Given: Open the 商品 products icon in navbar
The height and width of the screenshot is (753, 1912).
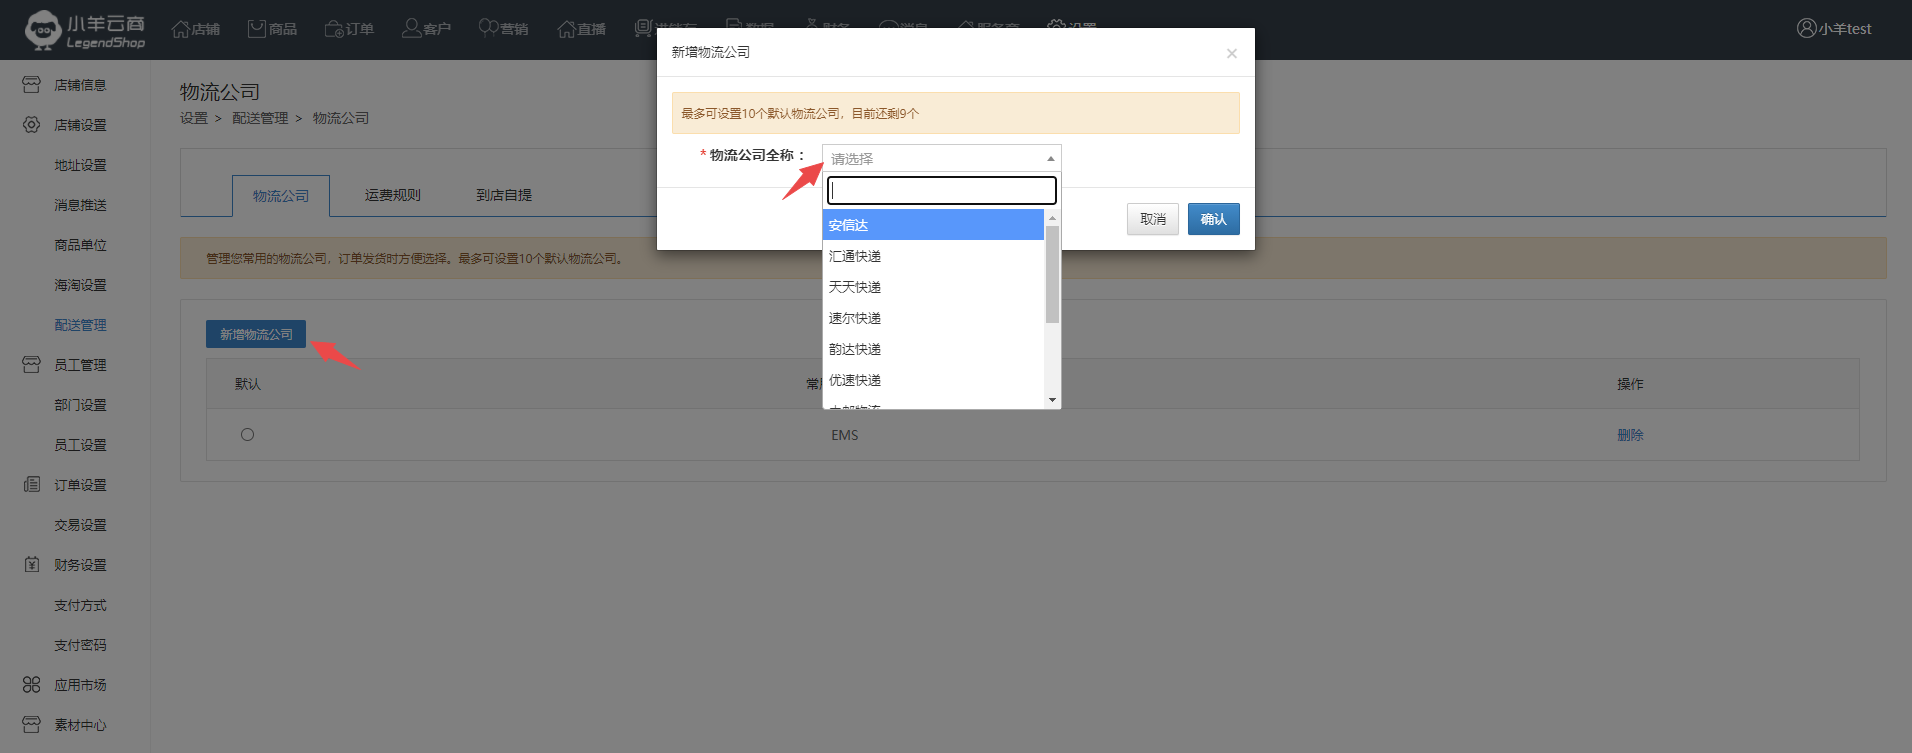Looking at the screenshot, I should [x=257, y=29].
